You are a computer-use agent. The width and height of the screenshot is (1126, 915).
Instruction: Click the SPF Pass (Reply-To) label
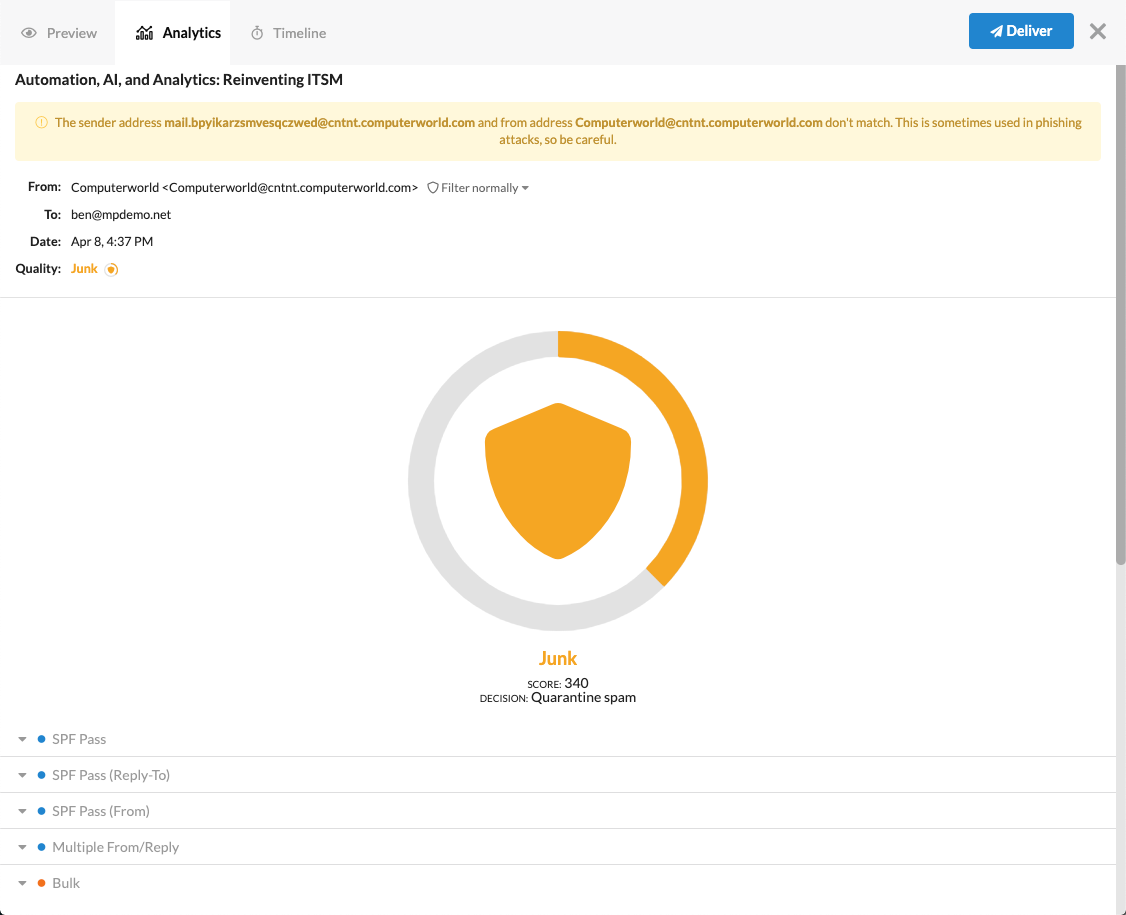point(104,775)
